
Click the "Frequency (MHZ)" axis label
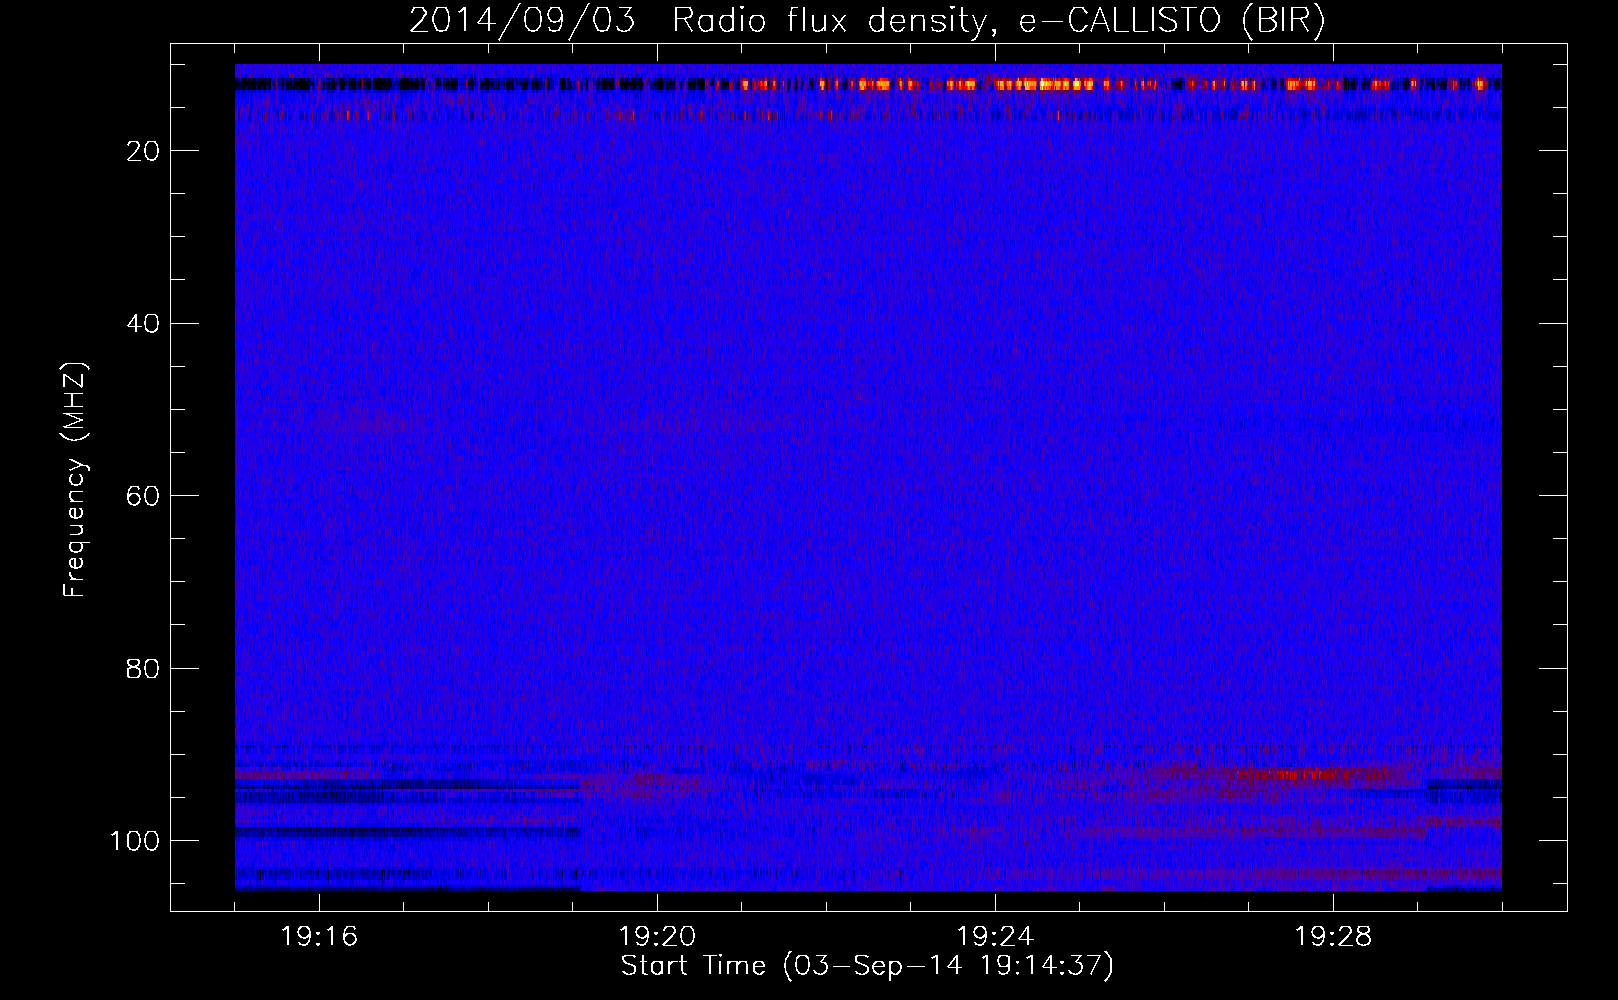(x=75, y=480)
